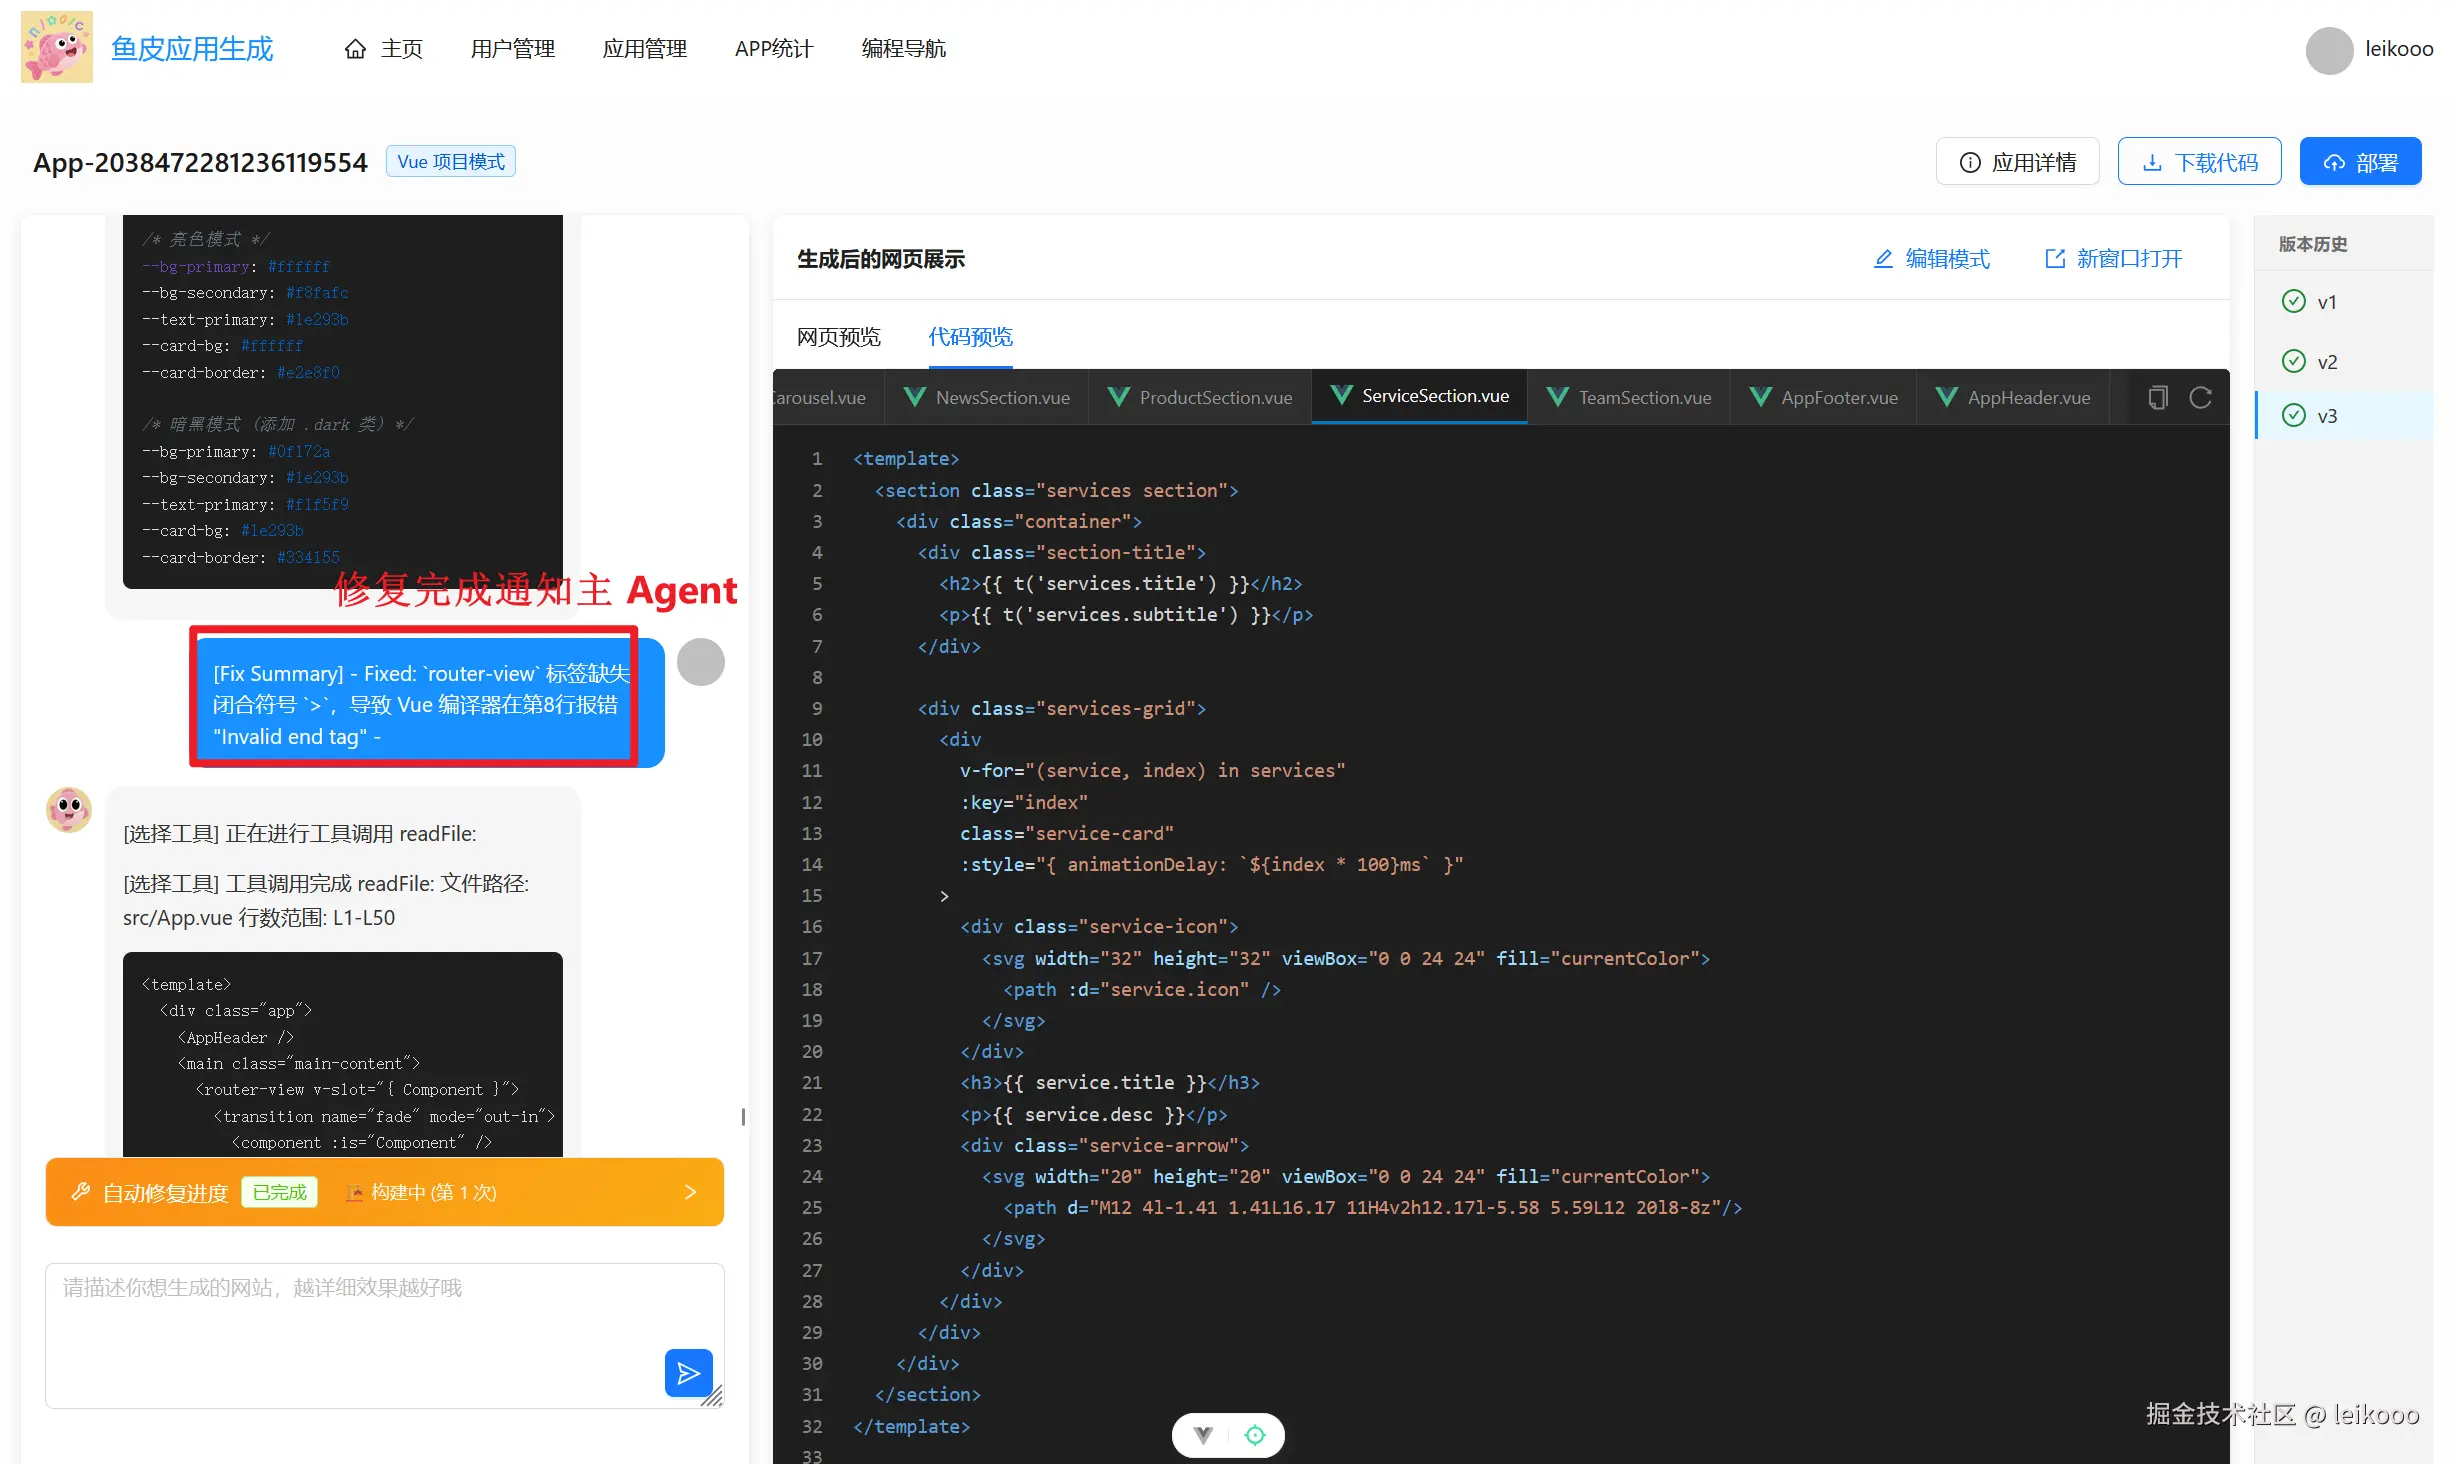The image size is (2455, 1464).
Task: Click the 下载代码 button
Action: point(2199,162)
